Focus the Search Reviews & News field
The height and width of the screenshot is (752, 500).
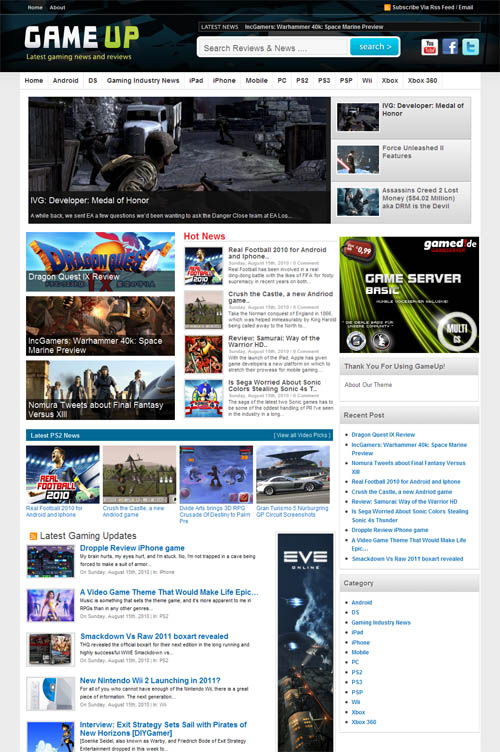pyautogui.click(x=273, y=47)
